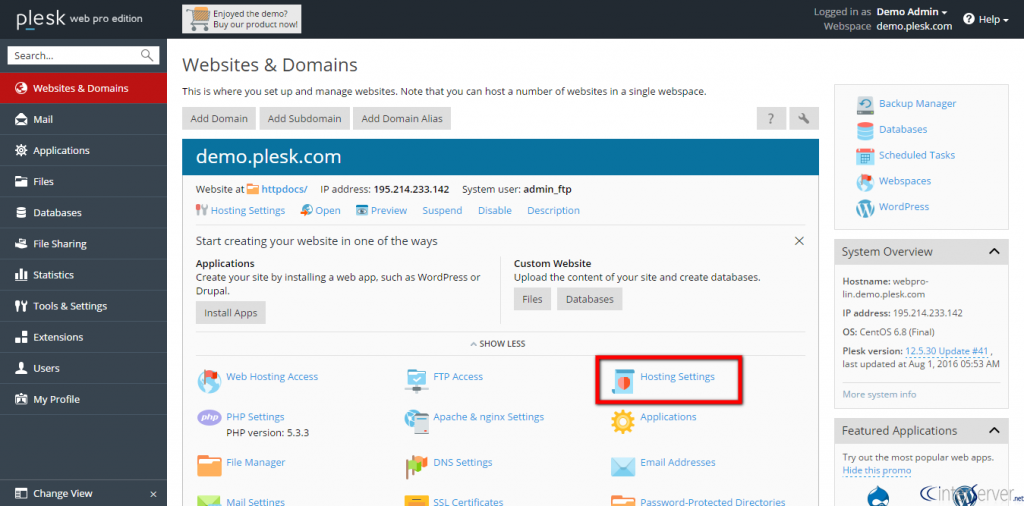Click Hide this promo link
The image size is (1024, 506).
click(x=876, y=470)
